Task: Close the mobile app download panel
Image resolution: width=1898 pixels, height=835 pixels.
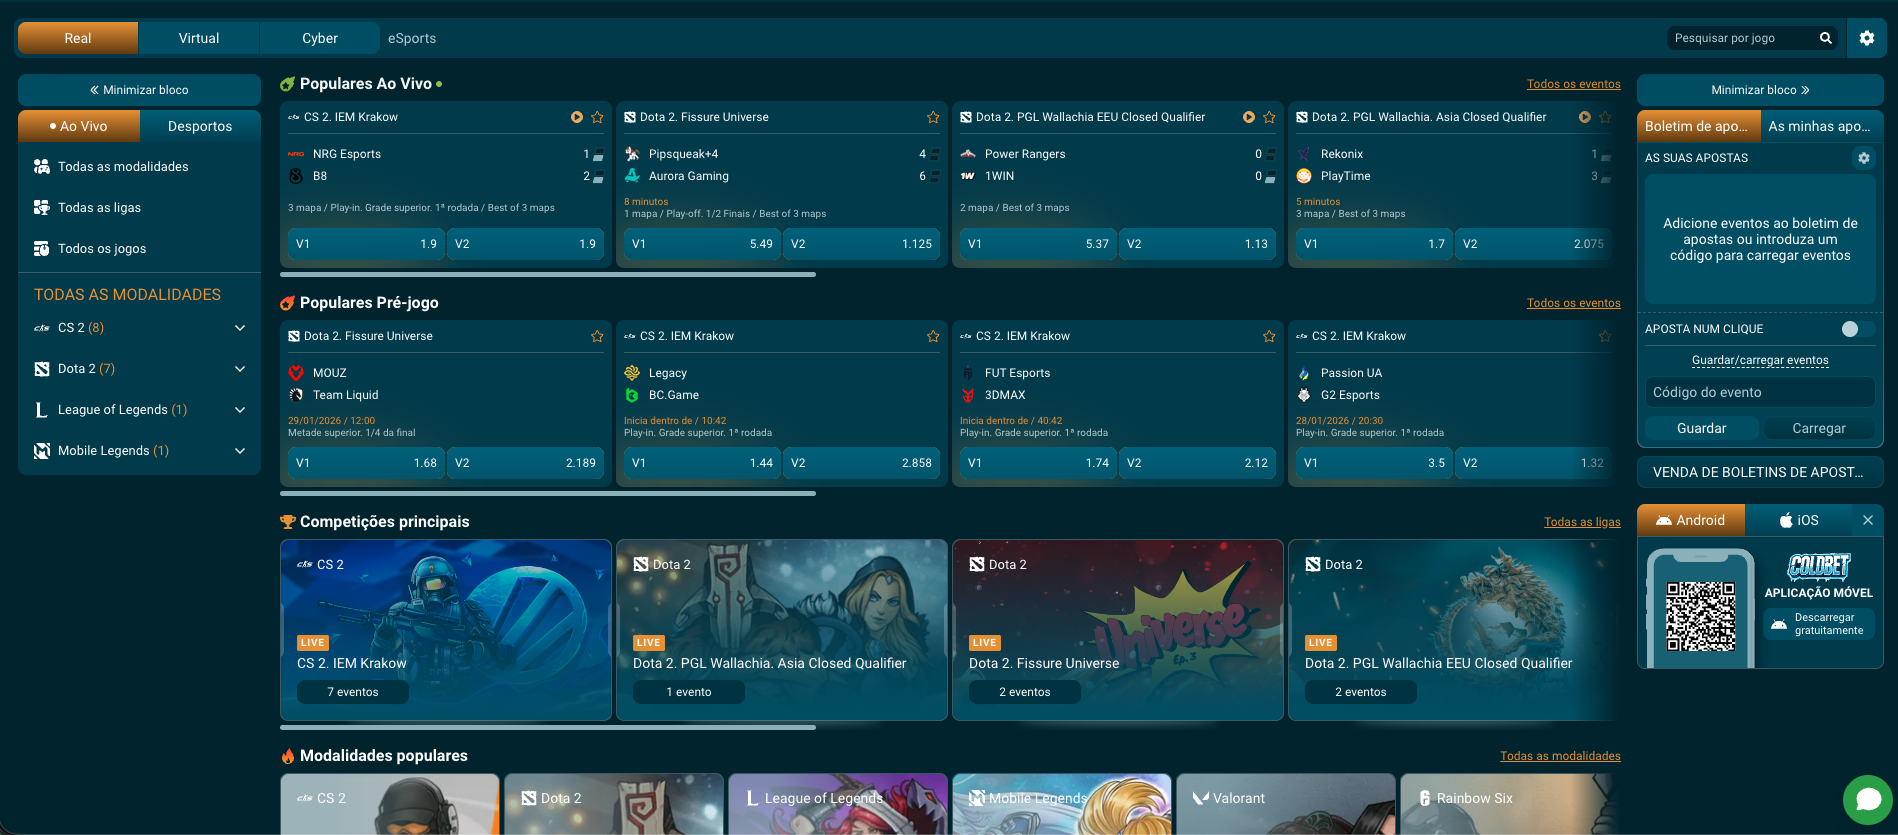Action: tap(1867, 520)
